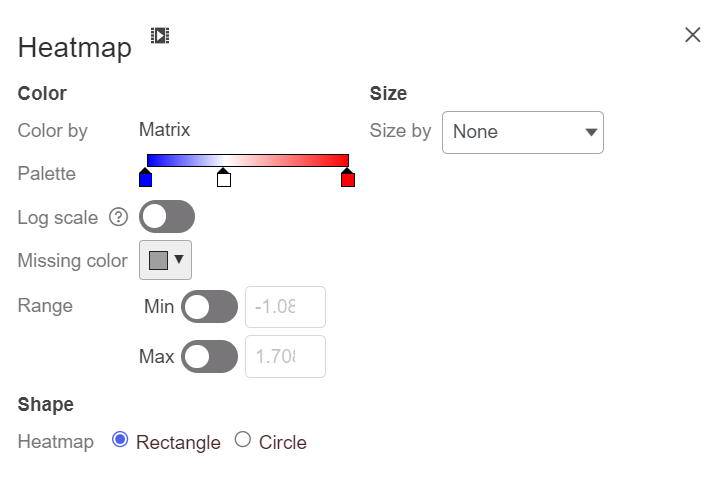Click the Min range value field

click(285, 307)
